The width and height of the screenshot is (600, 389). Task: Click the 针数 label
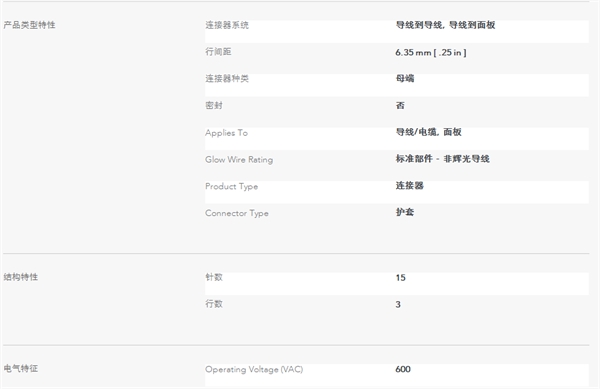tap(214, 277)
